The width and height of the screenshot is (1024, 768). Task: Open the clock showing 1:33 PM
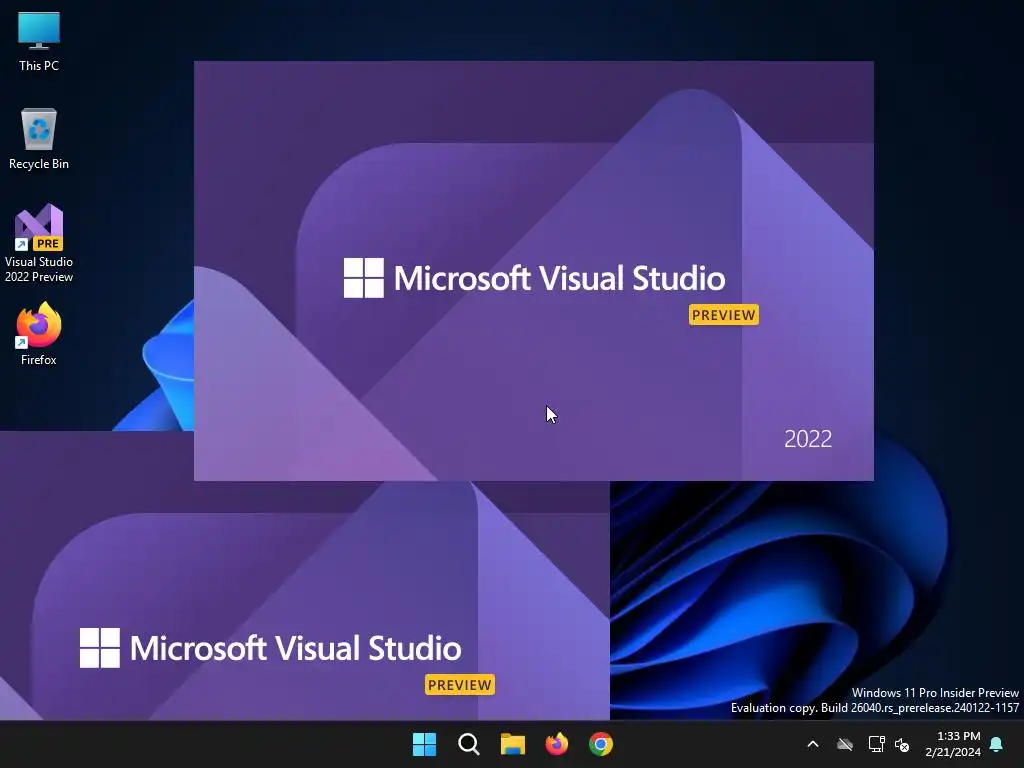click(x=958, y=736)
